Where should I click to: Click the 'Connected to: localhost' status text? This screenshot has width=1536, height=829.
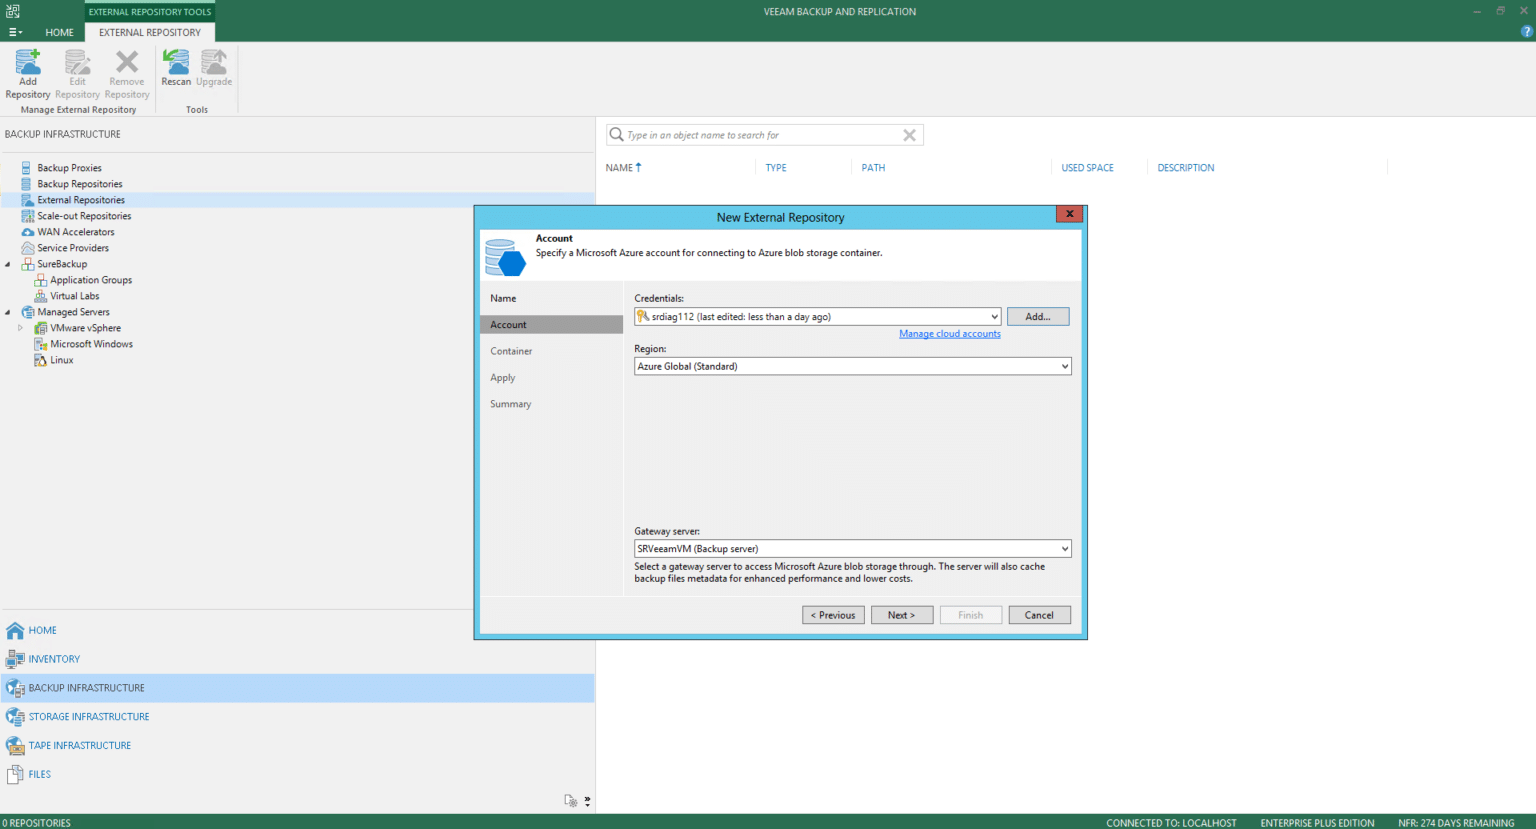(x=1171, y=823)
